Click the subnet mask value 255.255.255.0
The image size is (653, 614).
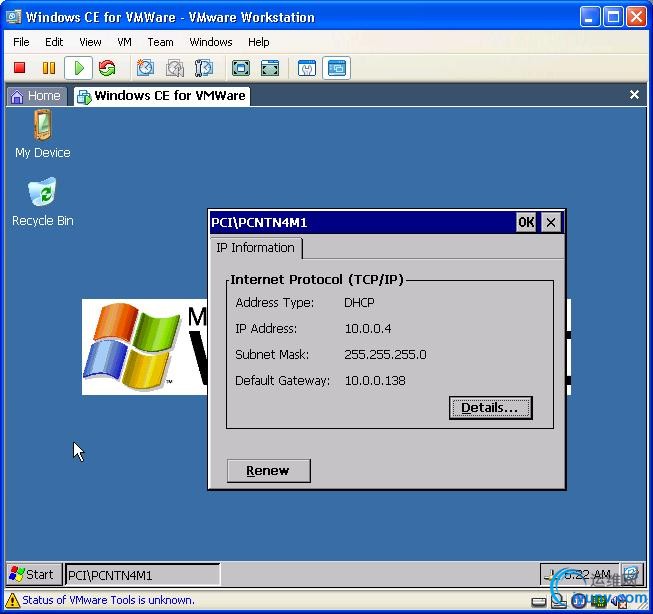click(x=385, y=354)
